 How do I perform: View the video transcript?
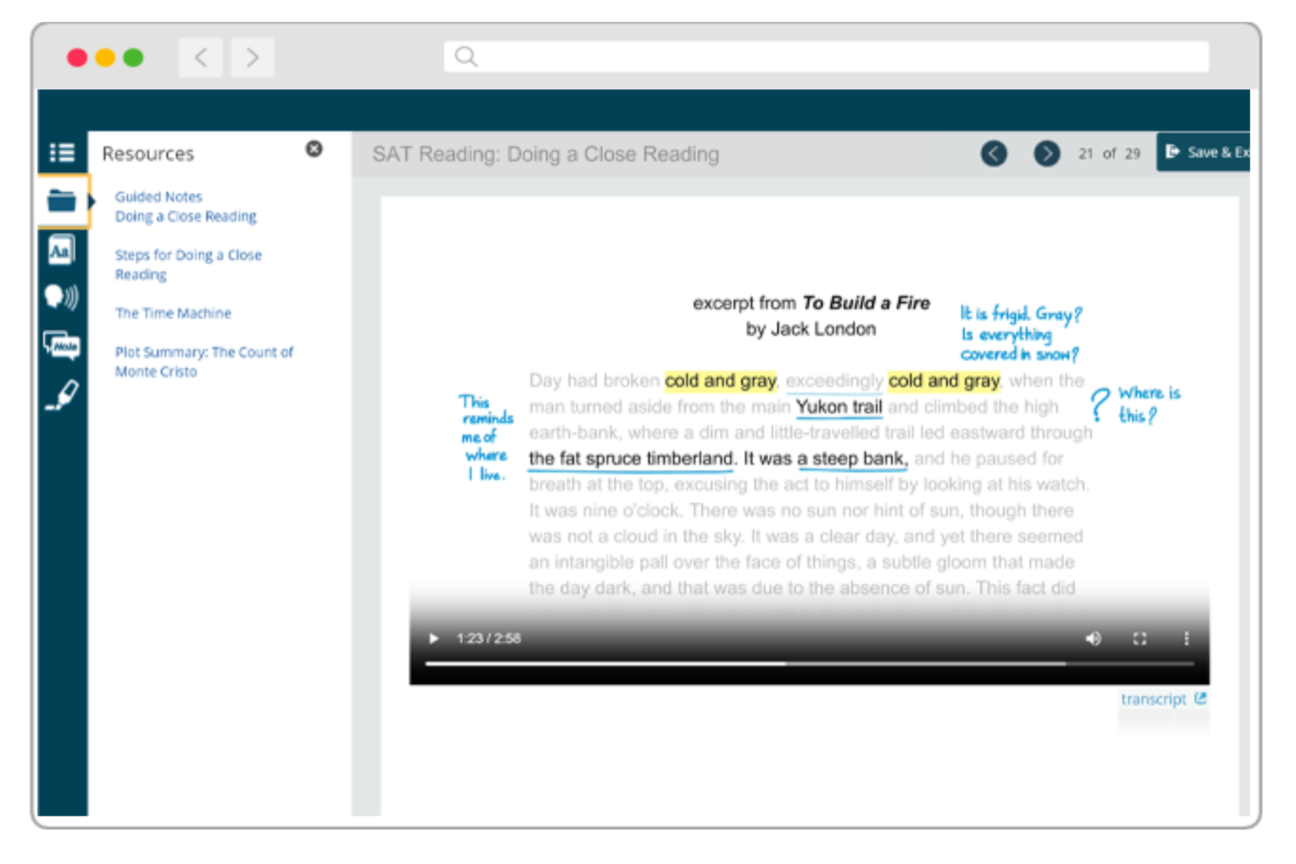coord(1155,699)
